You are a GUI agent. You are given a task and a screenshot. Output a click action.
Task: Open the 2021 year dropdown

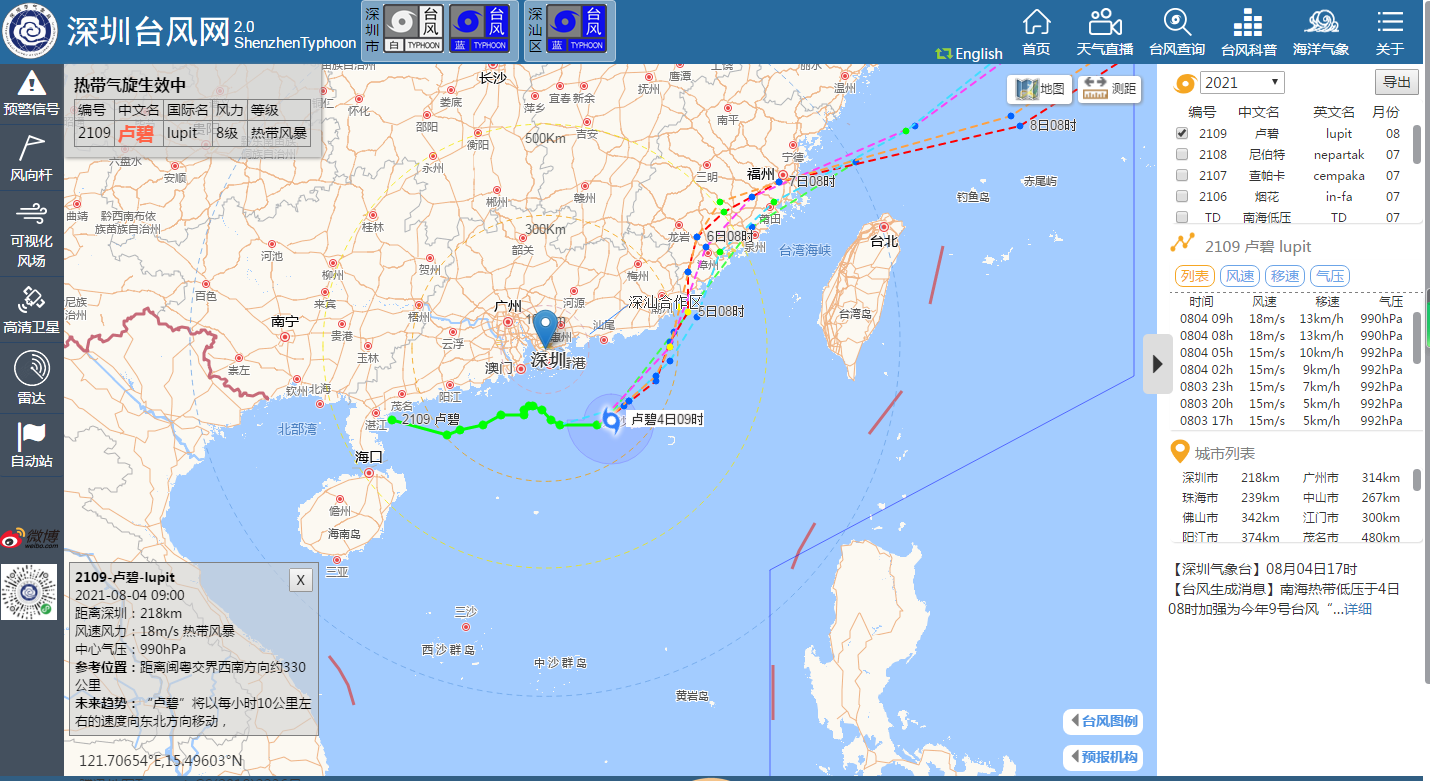(1242, 82)
